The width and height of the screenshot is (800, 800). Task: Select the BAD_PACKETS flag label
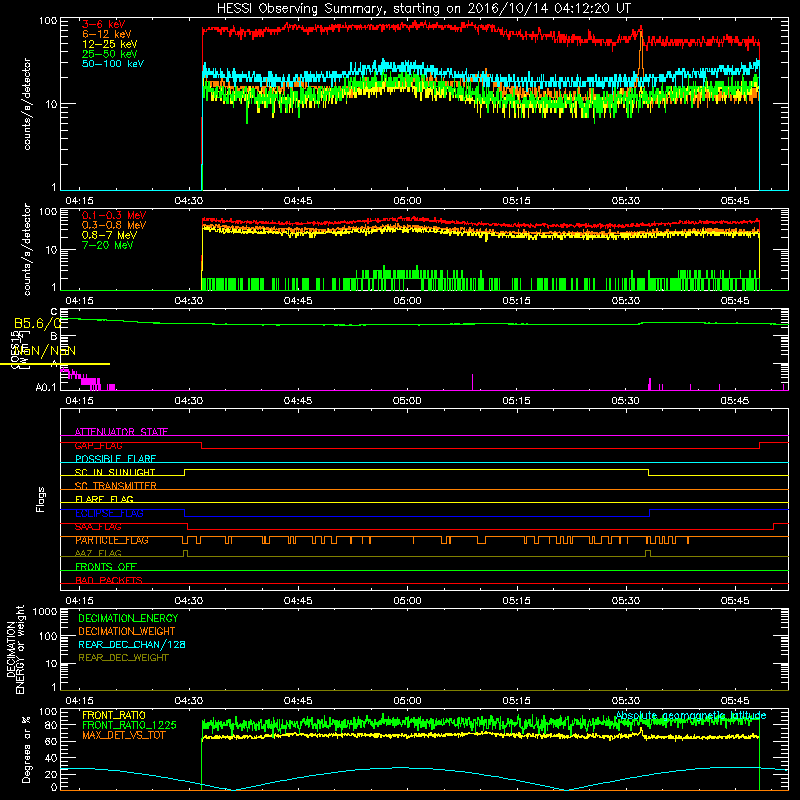coord(109,580)
